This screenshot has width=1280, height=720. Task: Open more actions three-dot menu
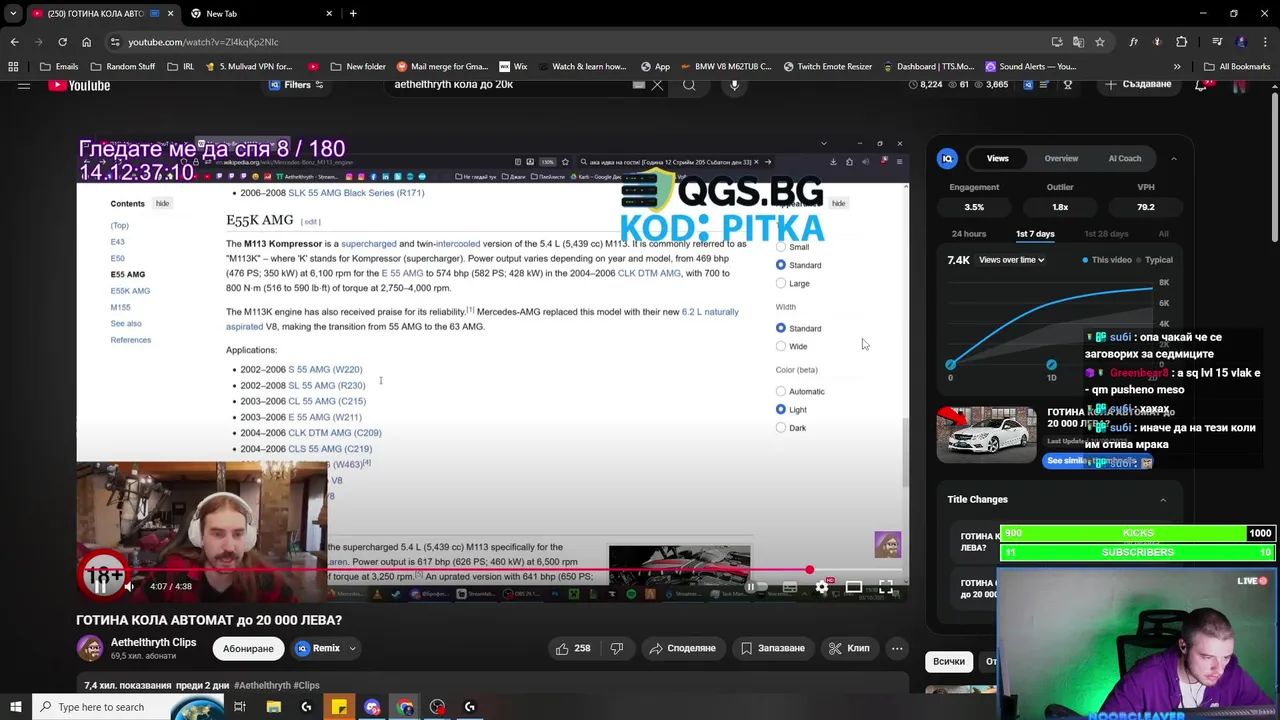click(897, 648)
